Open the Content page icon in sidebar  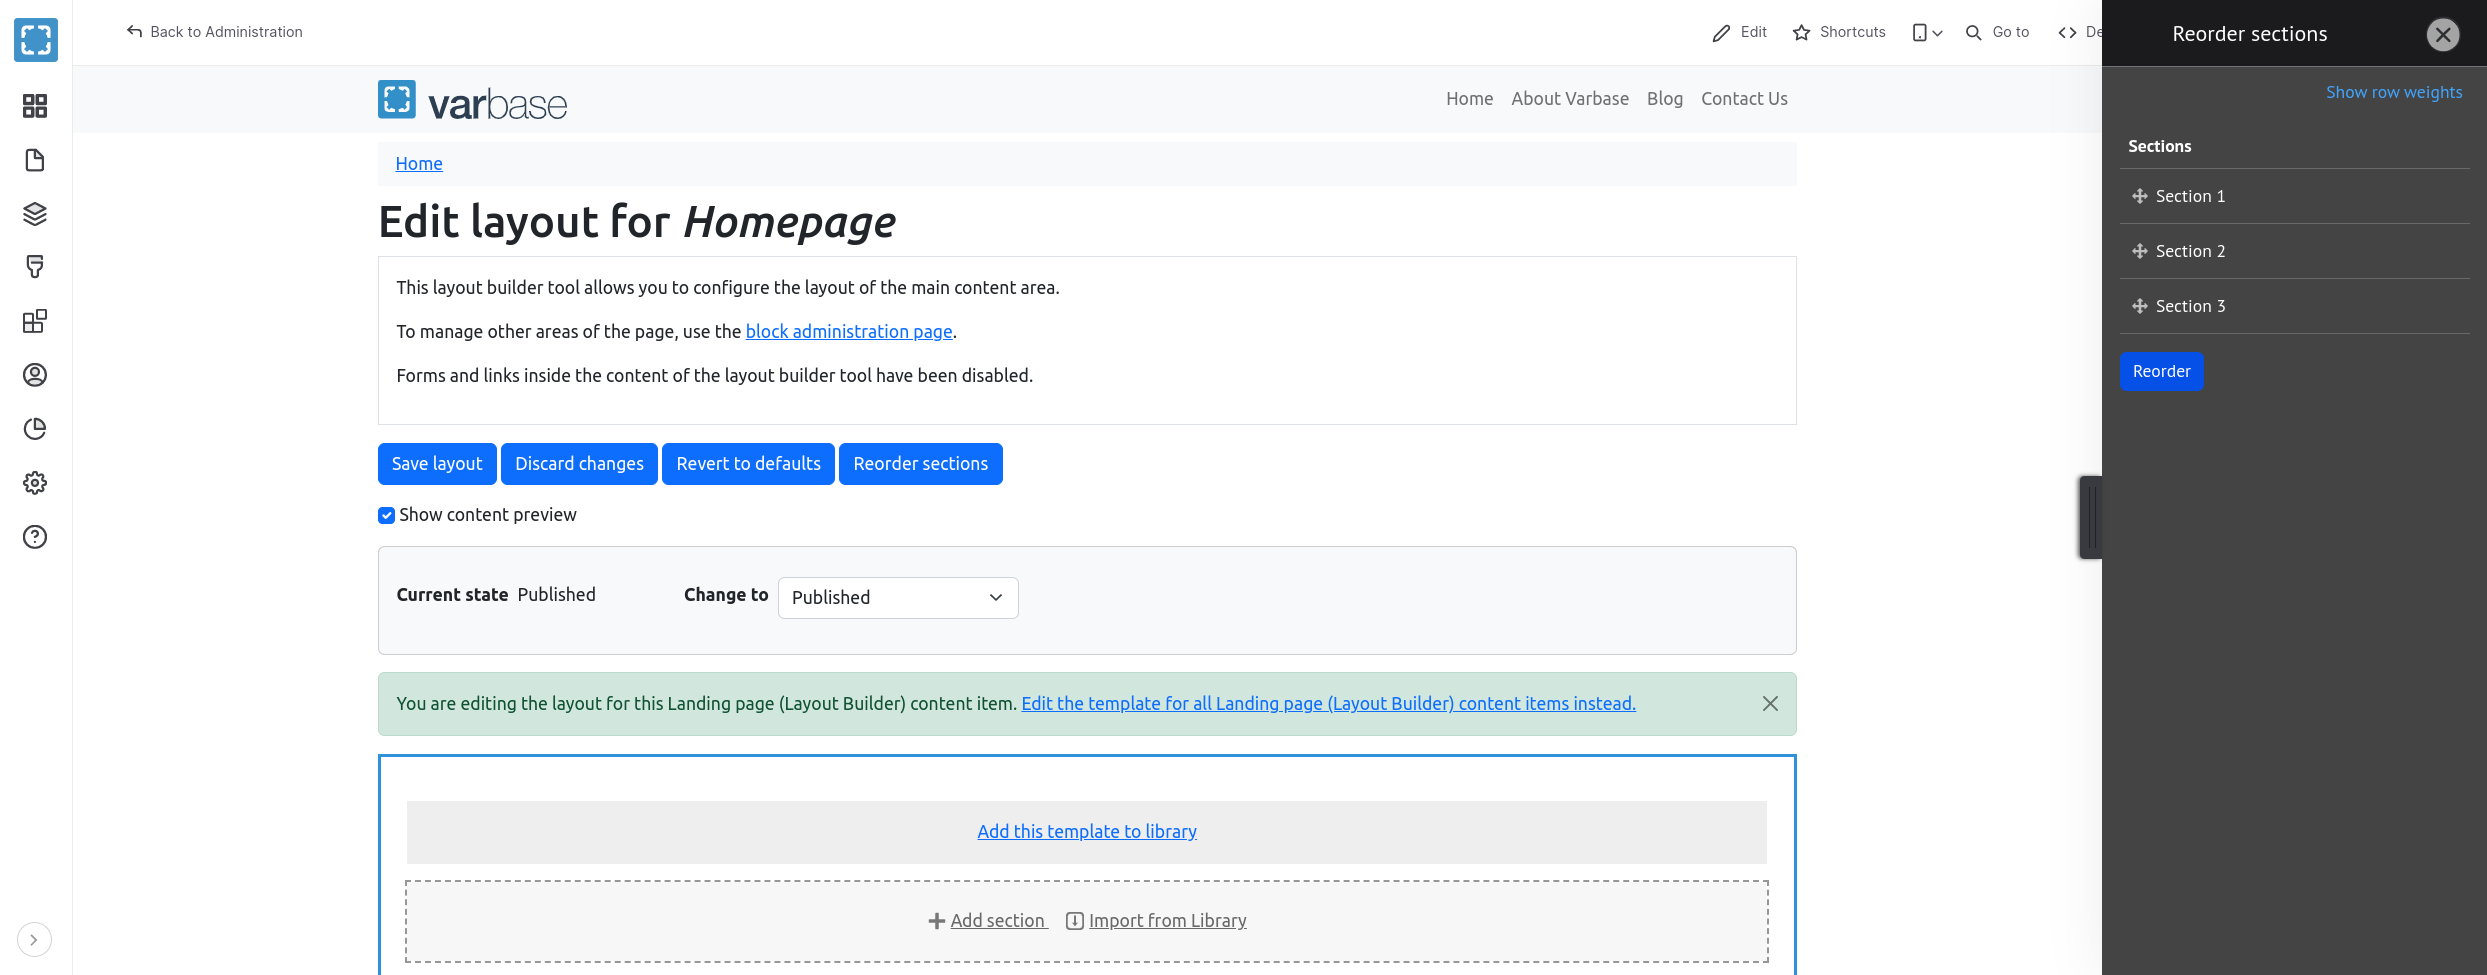click(x=35, y=160)
